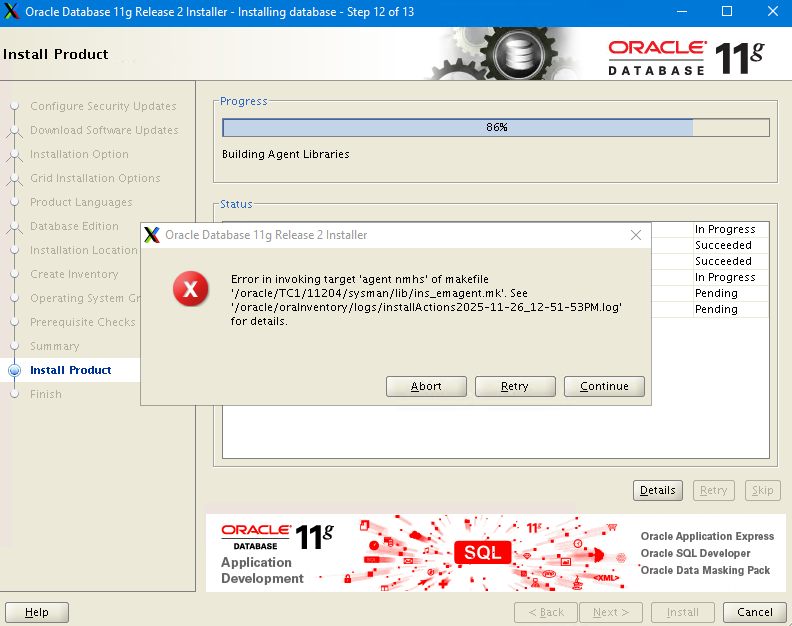Viewport: 792px width, 626px height.
Task: Select Prerequisite Checks step
Action: click(82, 322)
